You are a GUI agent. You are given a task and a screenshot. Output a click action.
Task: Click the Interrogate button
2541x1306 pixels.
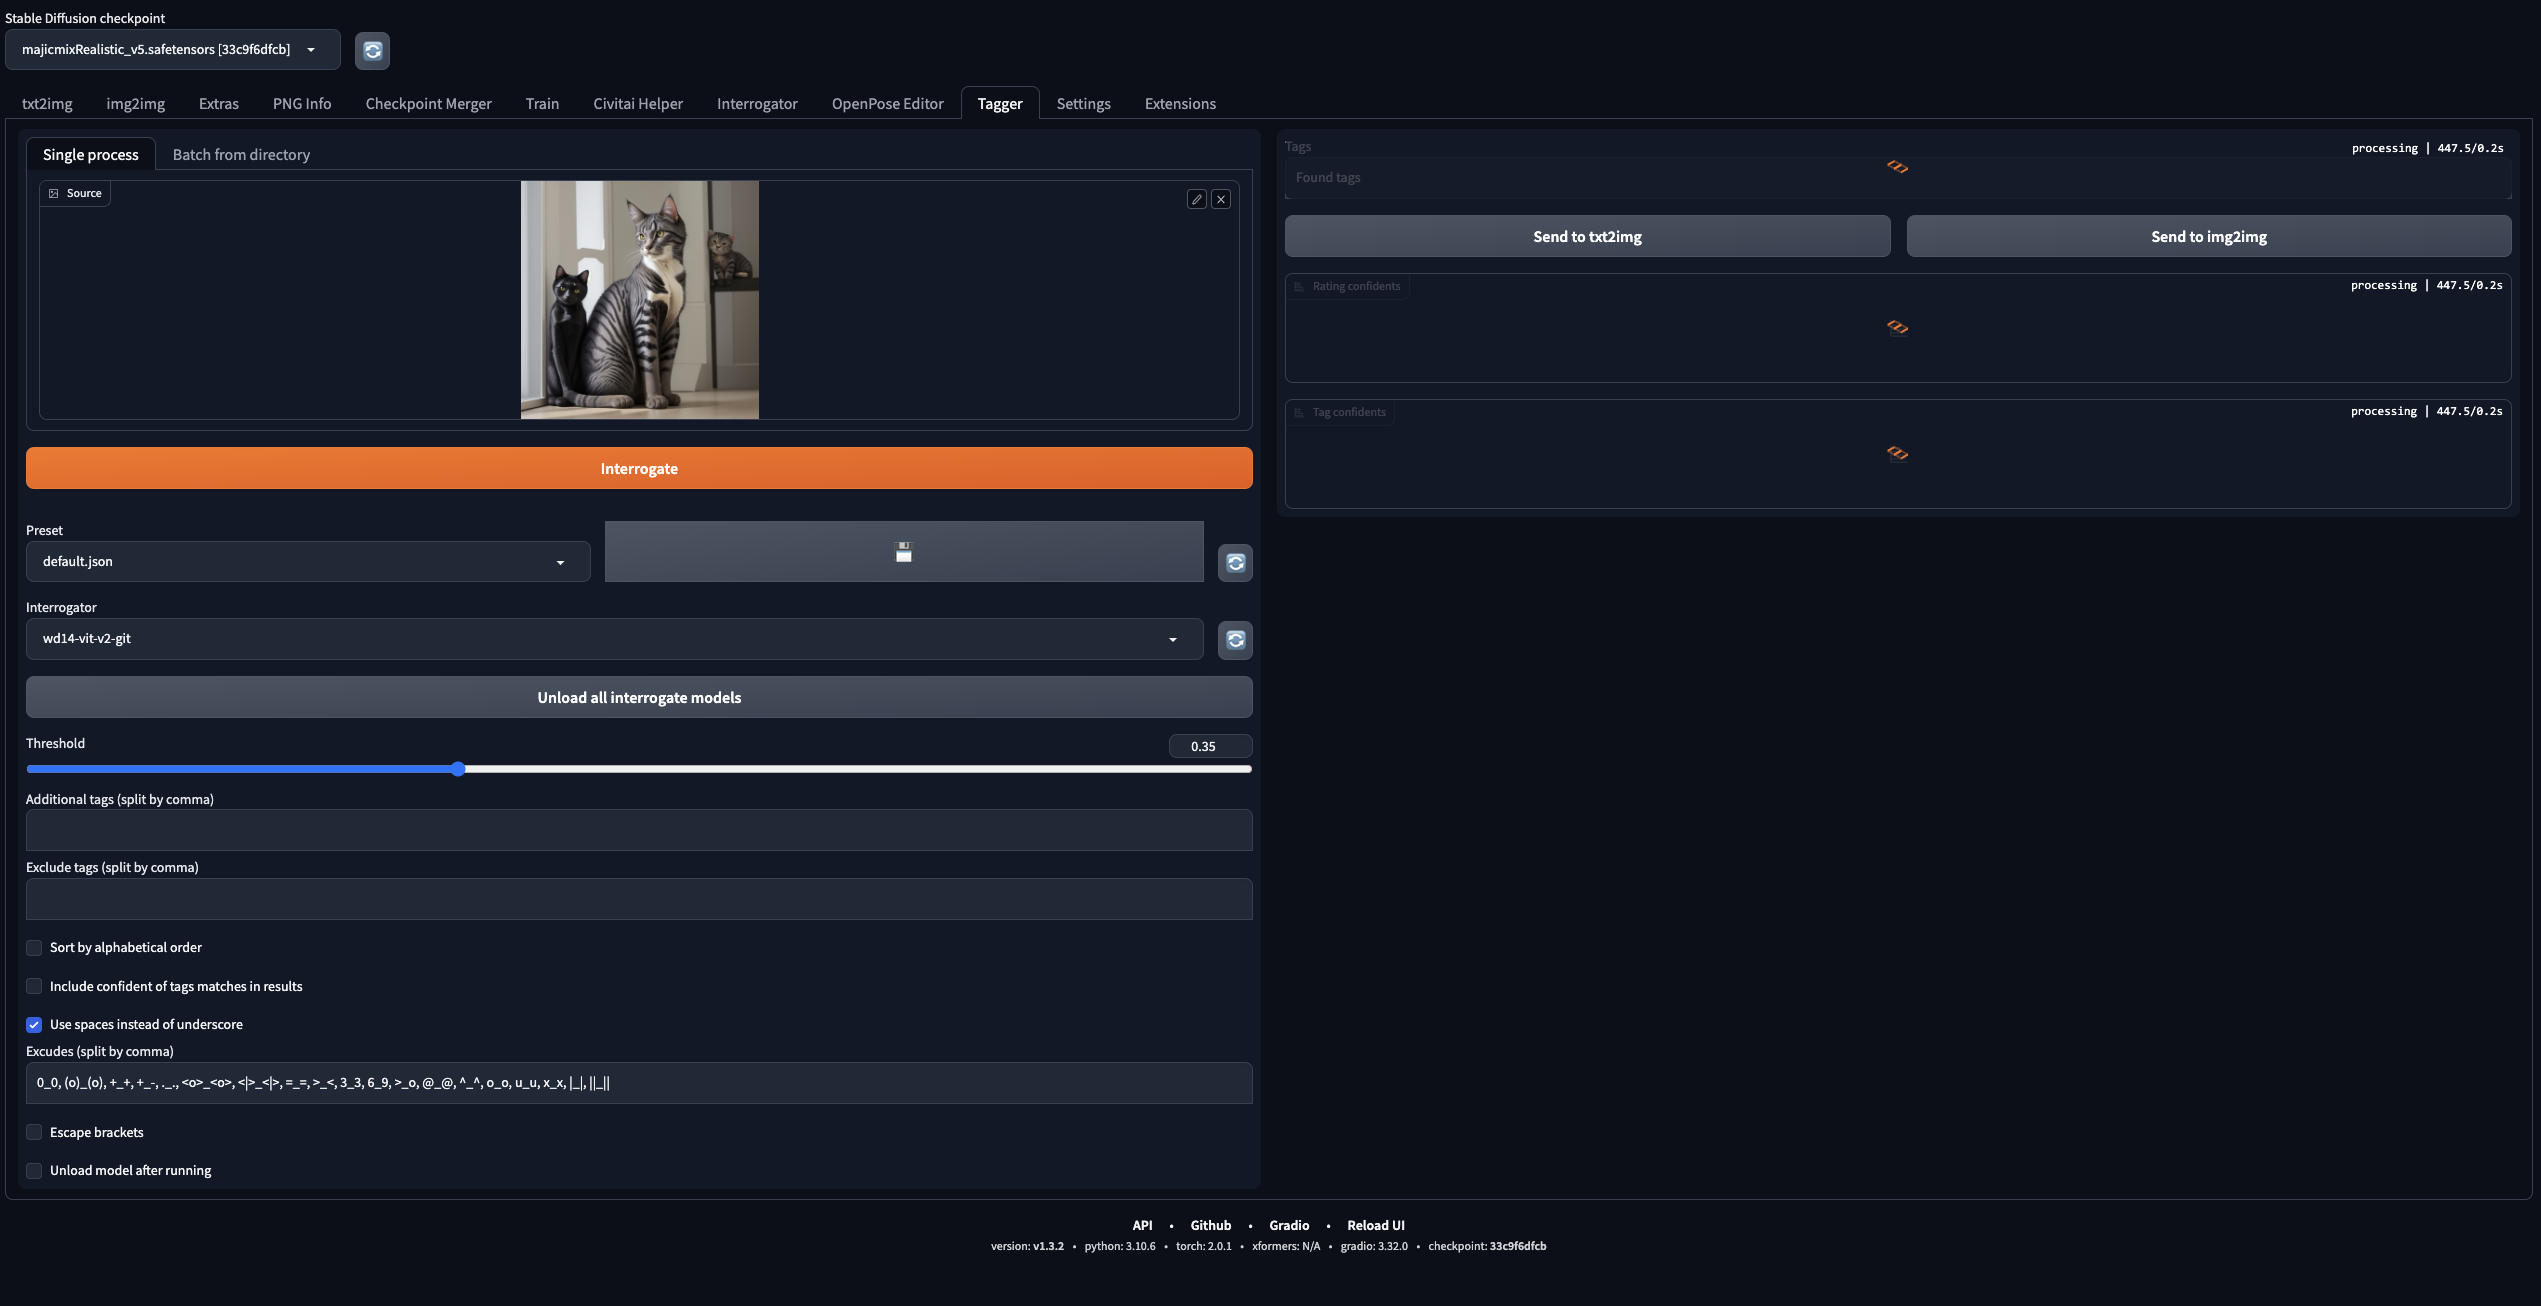point(639,467)
